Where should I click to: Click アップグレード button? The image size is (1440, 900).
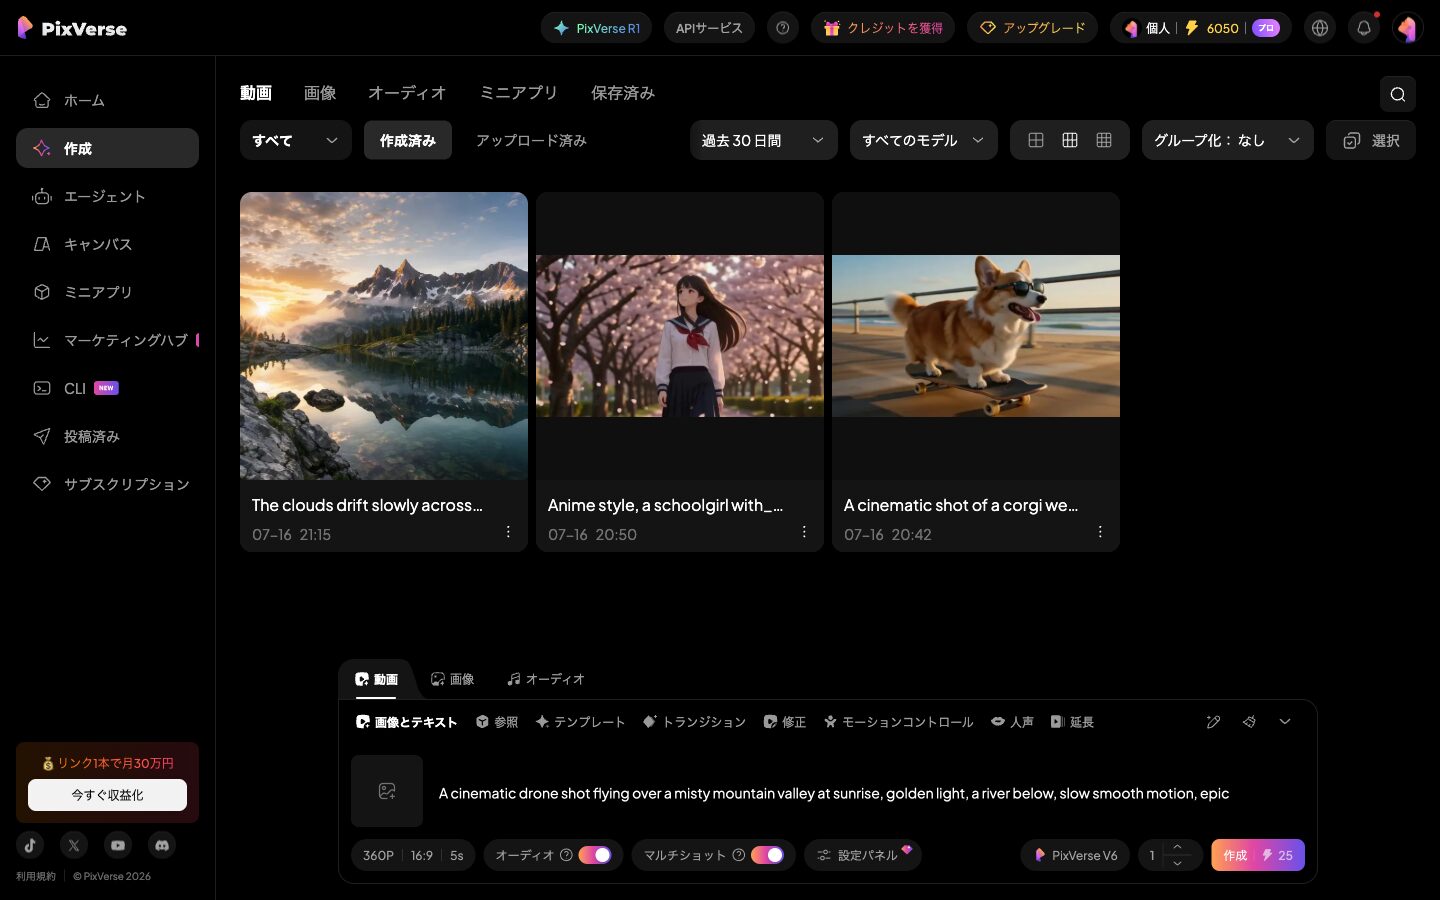1032,28
